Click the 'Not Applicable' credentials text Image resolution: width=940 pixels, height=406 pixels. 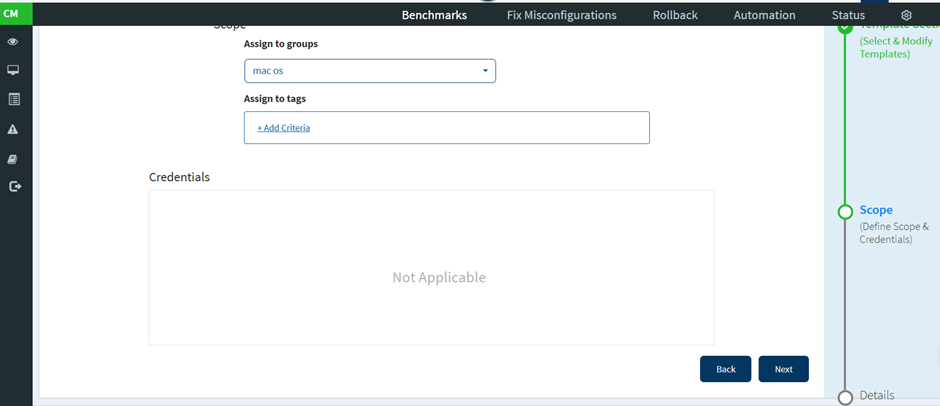click(x=439, y=277)
